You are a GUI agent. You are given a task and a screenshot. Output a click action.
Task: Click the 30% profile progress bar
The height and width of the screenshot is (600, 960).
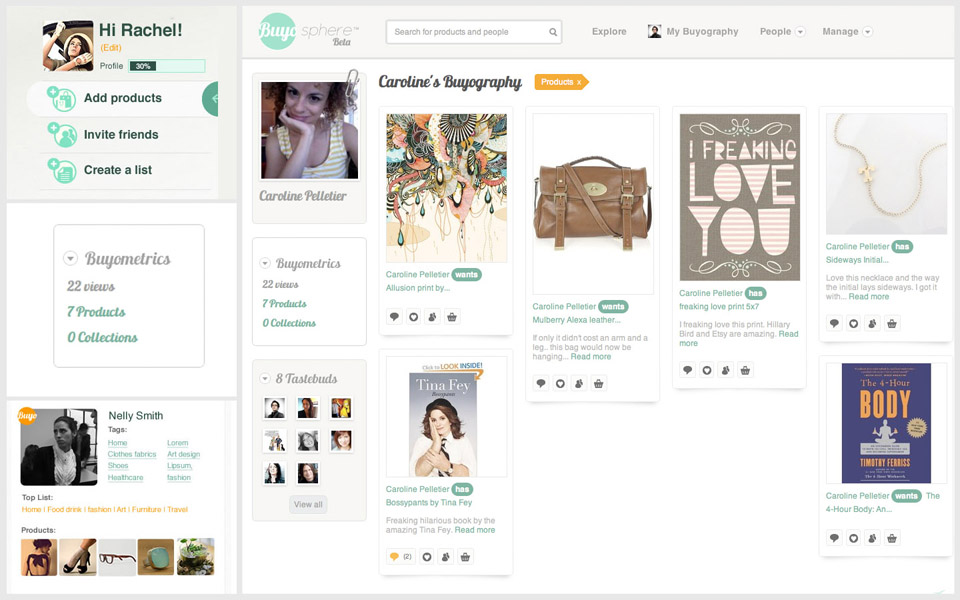point(166,66)
